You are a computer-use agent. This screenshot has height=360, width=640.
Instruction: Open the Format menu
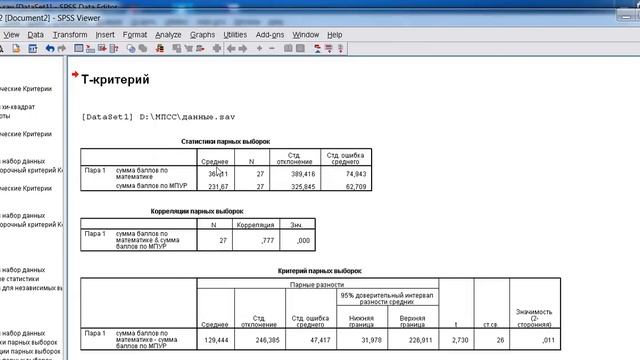[135, 35]
